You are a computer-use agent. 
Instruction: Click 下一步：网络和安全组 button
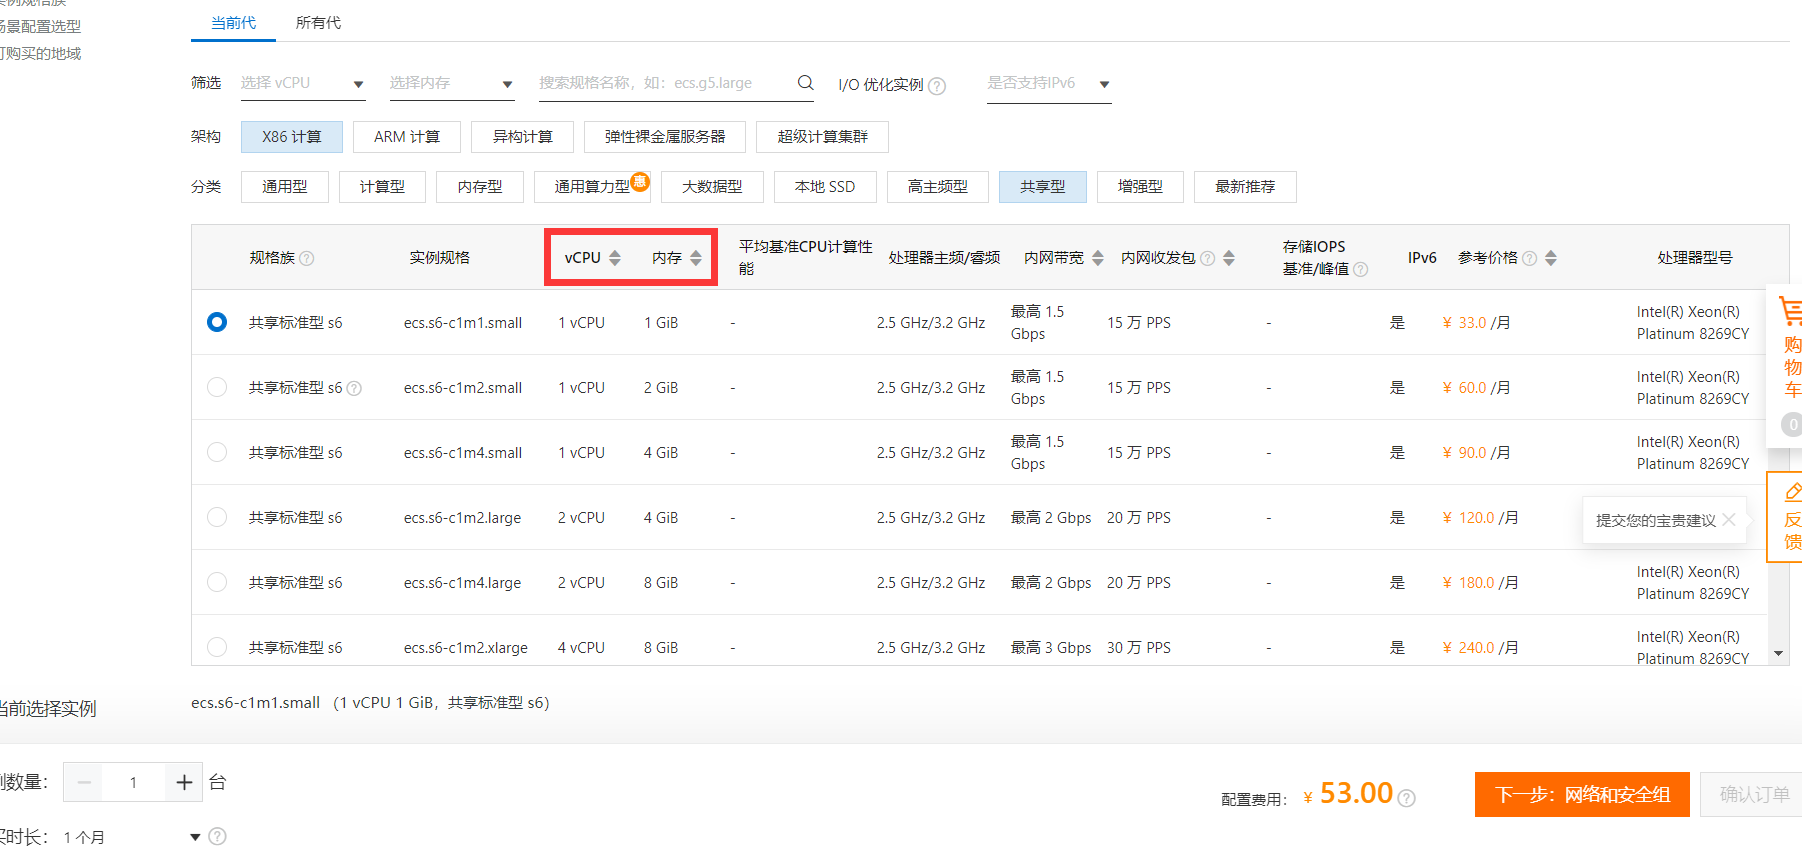tap(1582, 794)
